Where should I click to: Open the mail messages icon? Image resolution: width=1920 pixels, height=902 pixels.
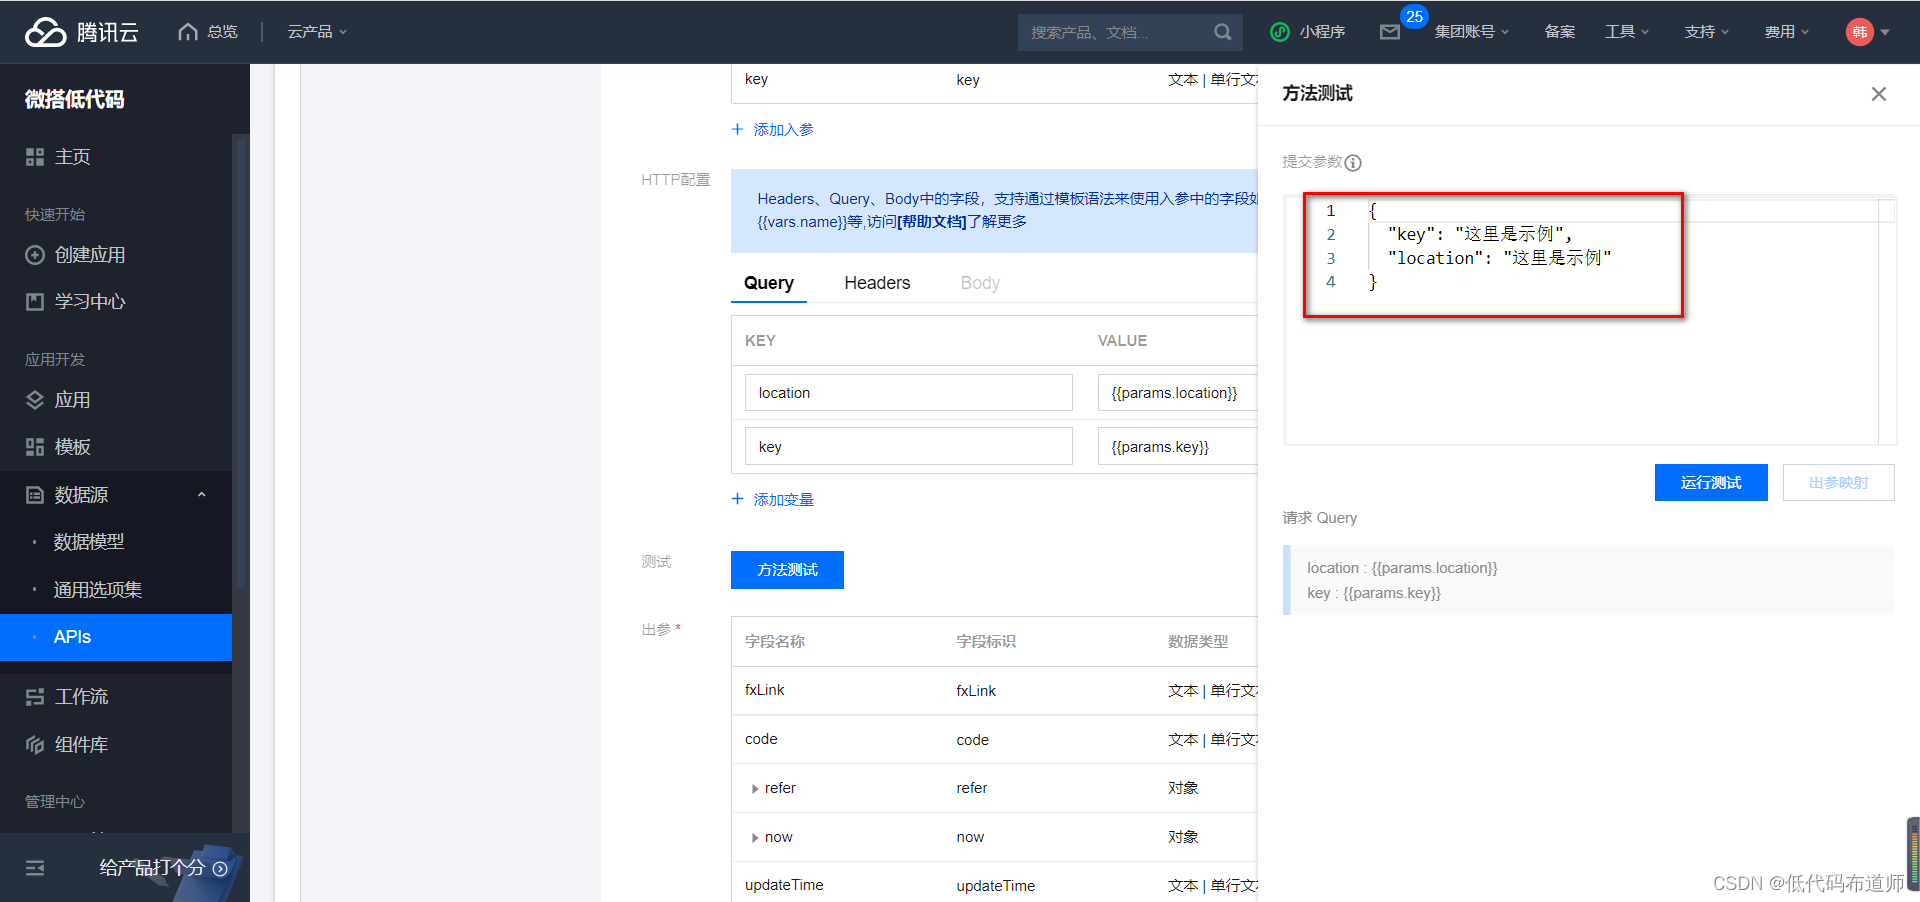(x=1389, y=32)
